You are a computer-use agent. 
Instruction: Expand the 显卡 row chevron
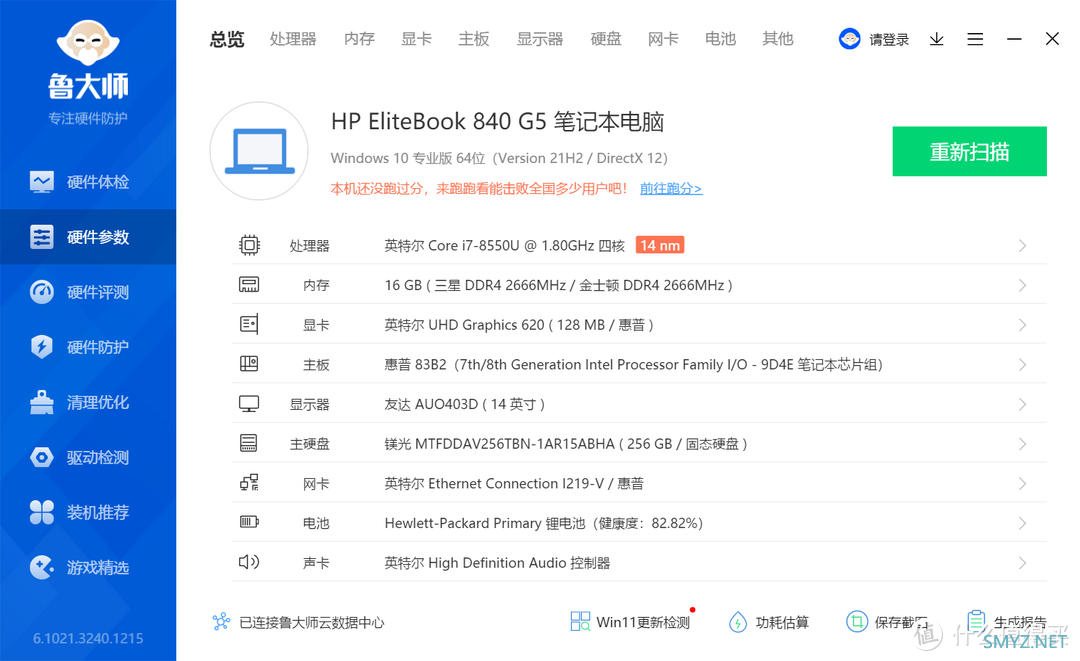(x=1022, y=325)
